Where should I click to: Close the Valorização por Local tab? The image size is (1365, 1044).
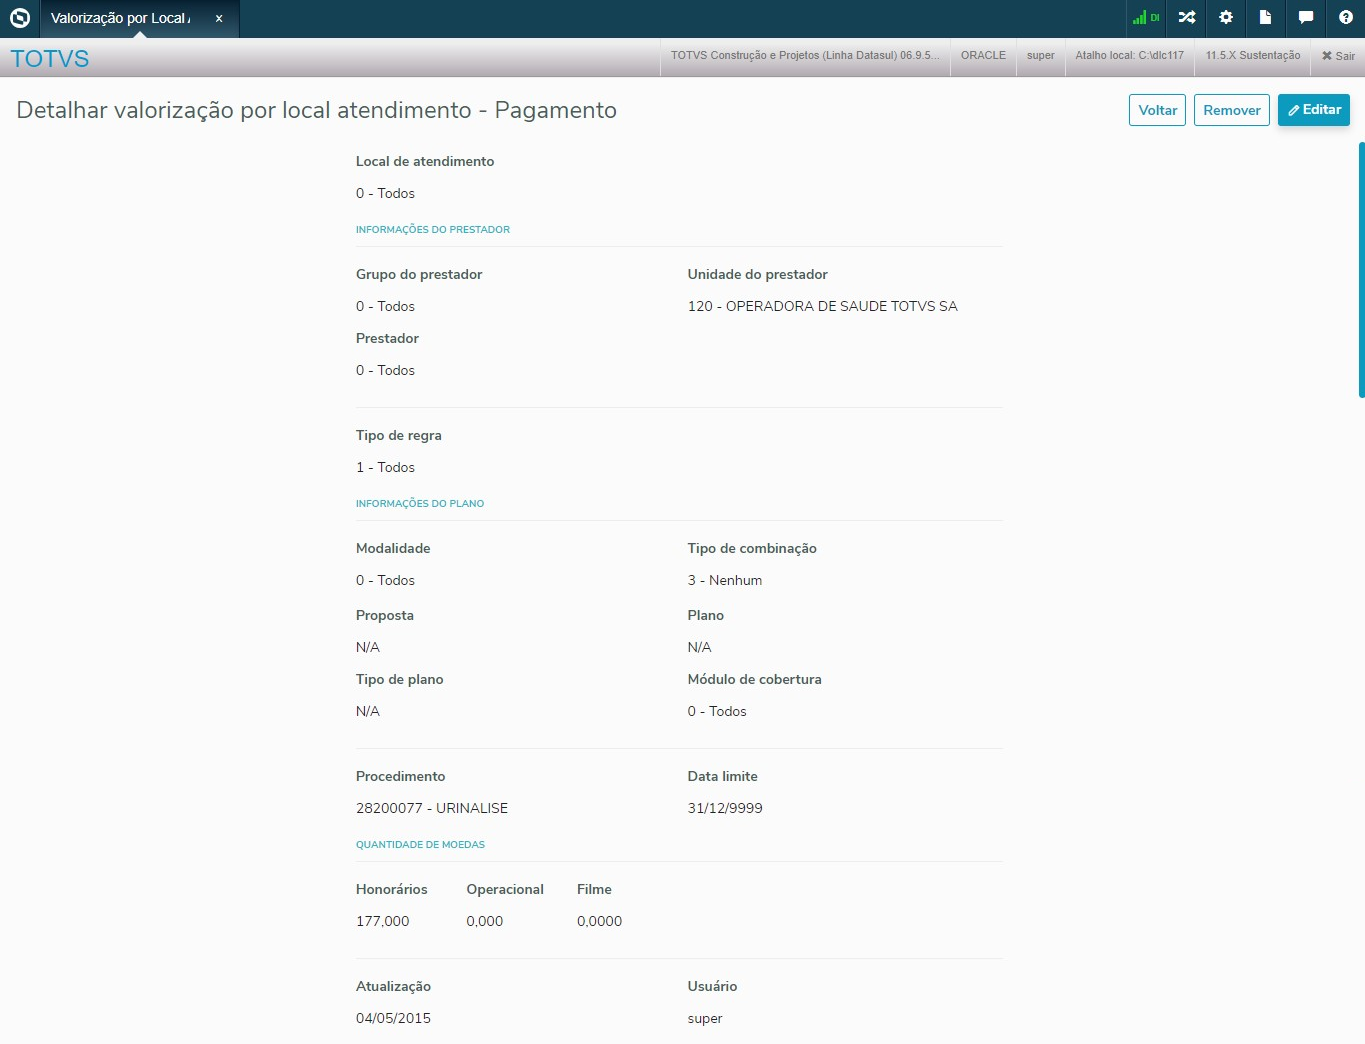219,19
